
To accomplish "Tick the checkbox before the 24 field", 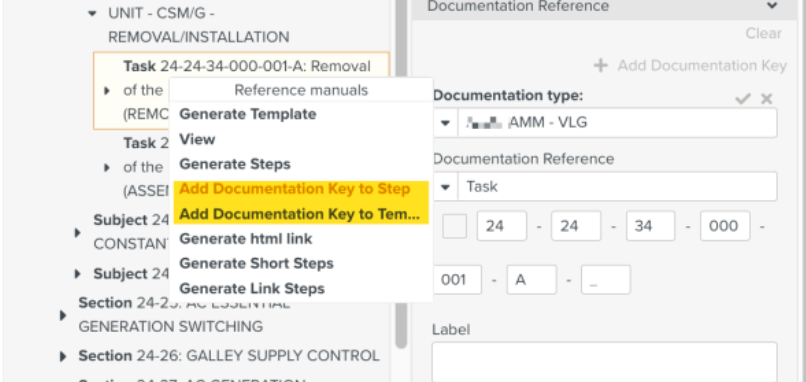I will pos(454,226).
